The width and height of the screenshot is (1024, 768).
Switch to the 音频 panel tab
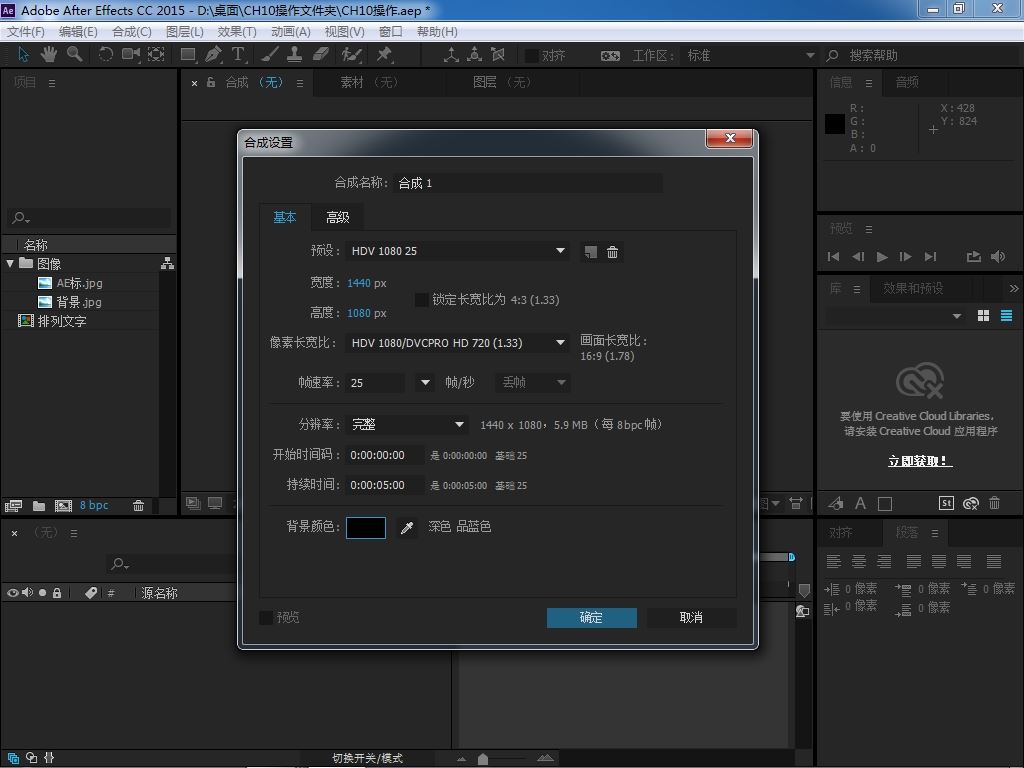click(907, 82)
